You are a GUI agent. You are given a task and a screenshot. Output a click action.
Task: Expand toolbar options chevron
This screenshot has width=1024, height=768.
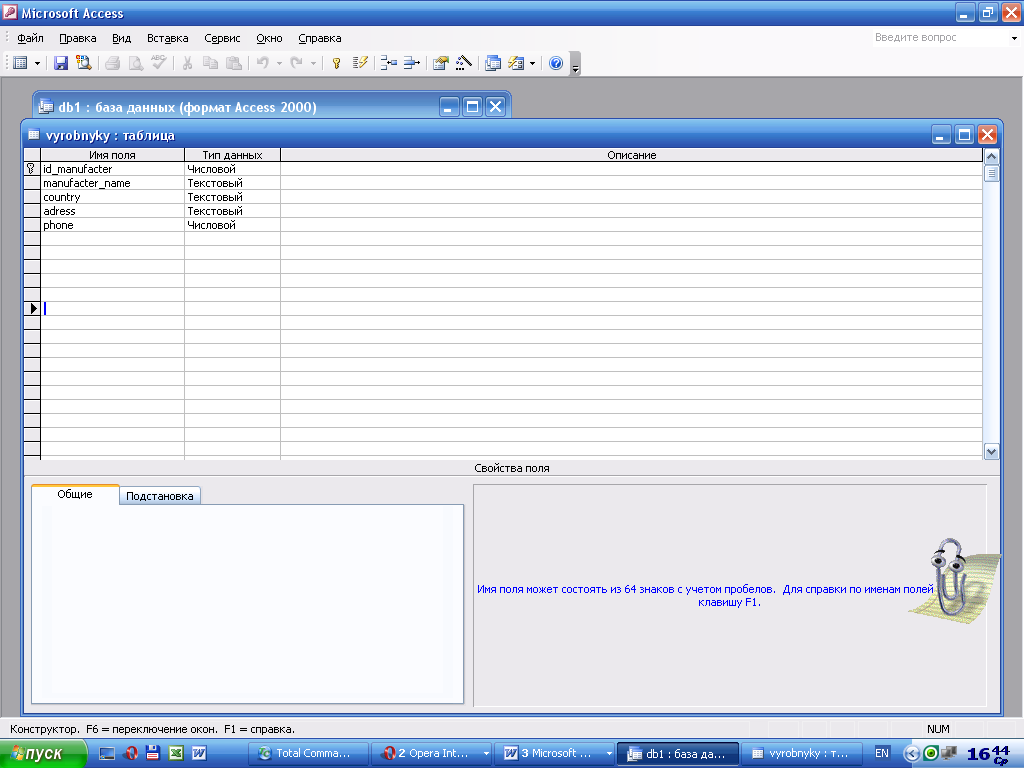[575, 64]
